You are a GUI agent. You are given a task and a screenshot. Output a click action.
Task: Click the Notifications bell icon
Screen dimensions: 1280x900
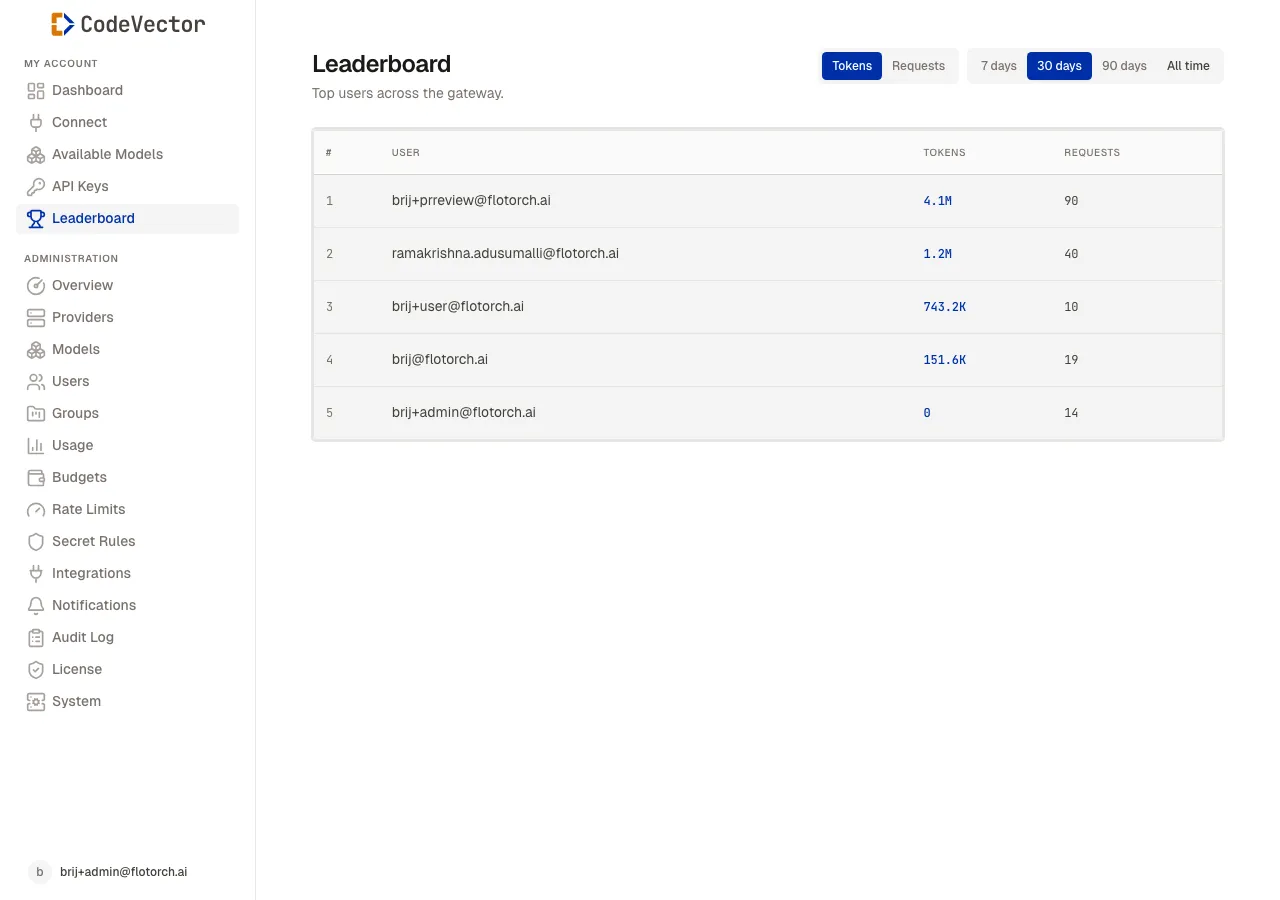[36, 605]
